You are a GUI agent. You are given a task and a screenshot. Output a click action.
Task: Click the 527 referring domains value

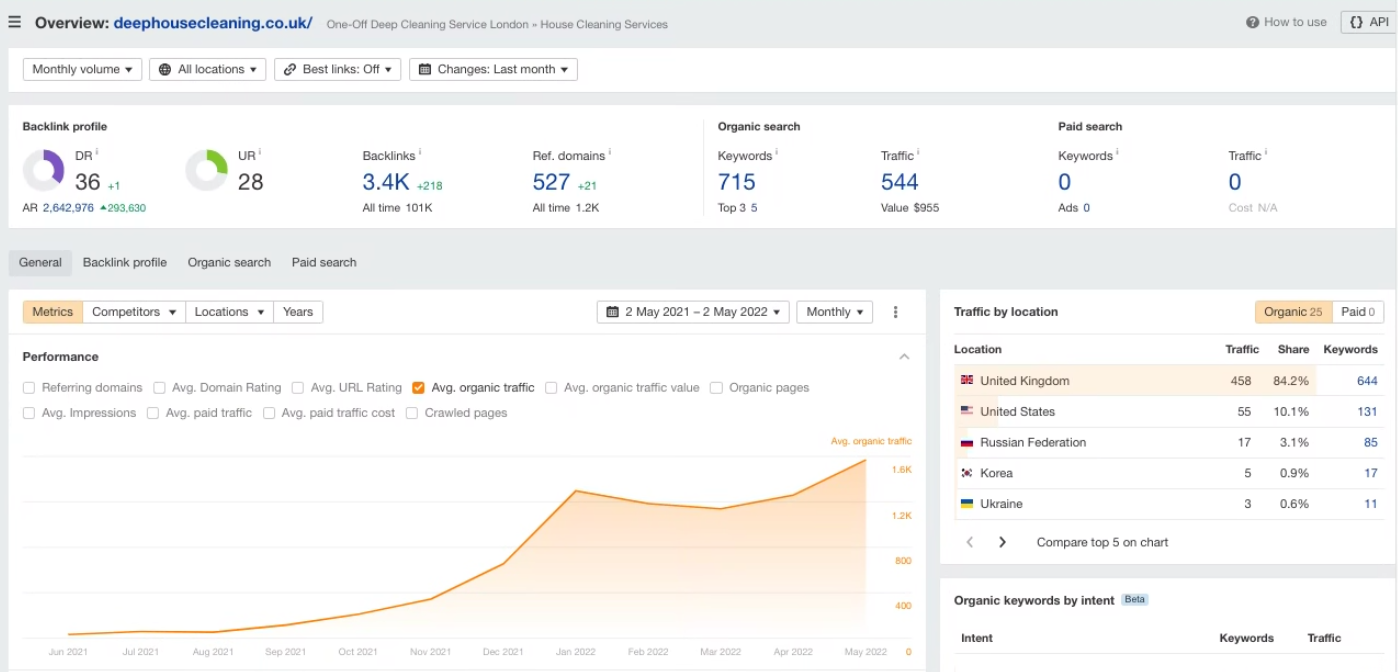pos(551,182)
